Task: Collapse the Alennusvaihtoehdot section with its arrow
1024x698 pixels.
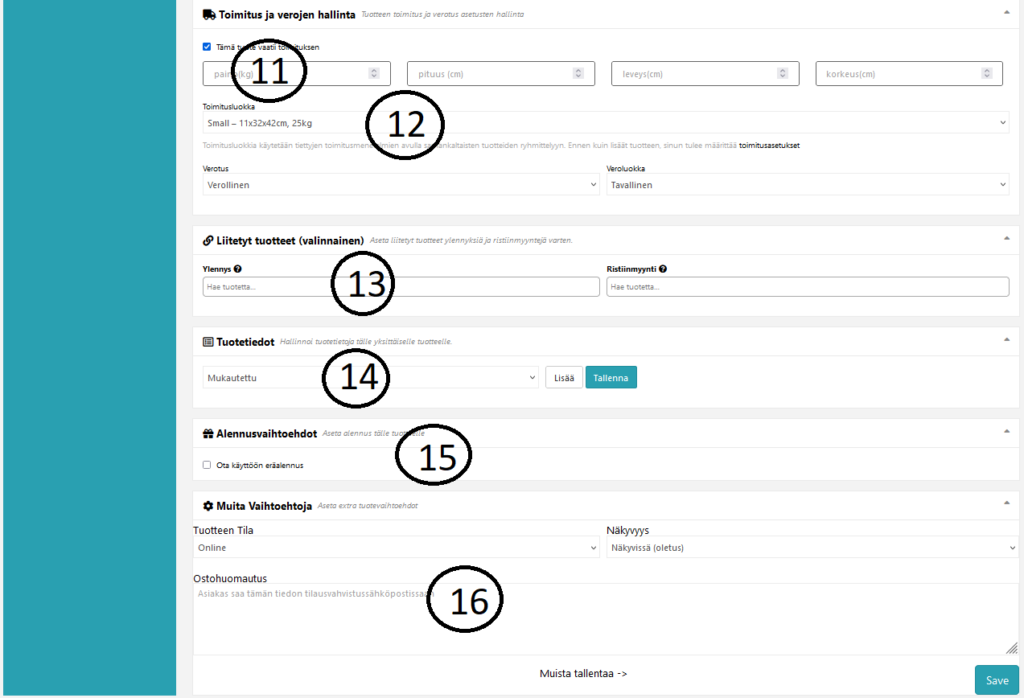Action: click(x=1005, y=433)
